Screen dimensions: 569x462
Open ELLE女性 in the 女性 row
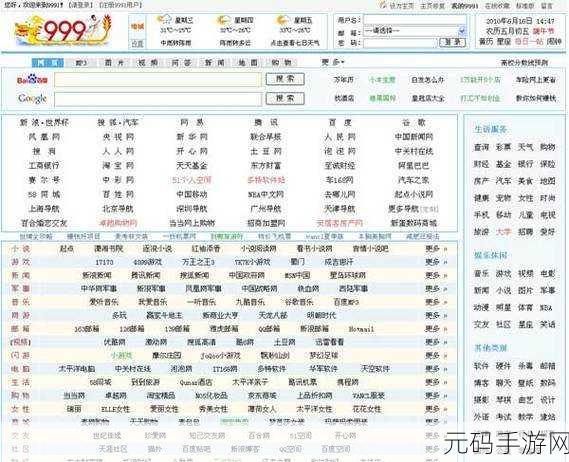(115, 409)
